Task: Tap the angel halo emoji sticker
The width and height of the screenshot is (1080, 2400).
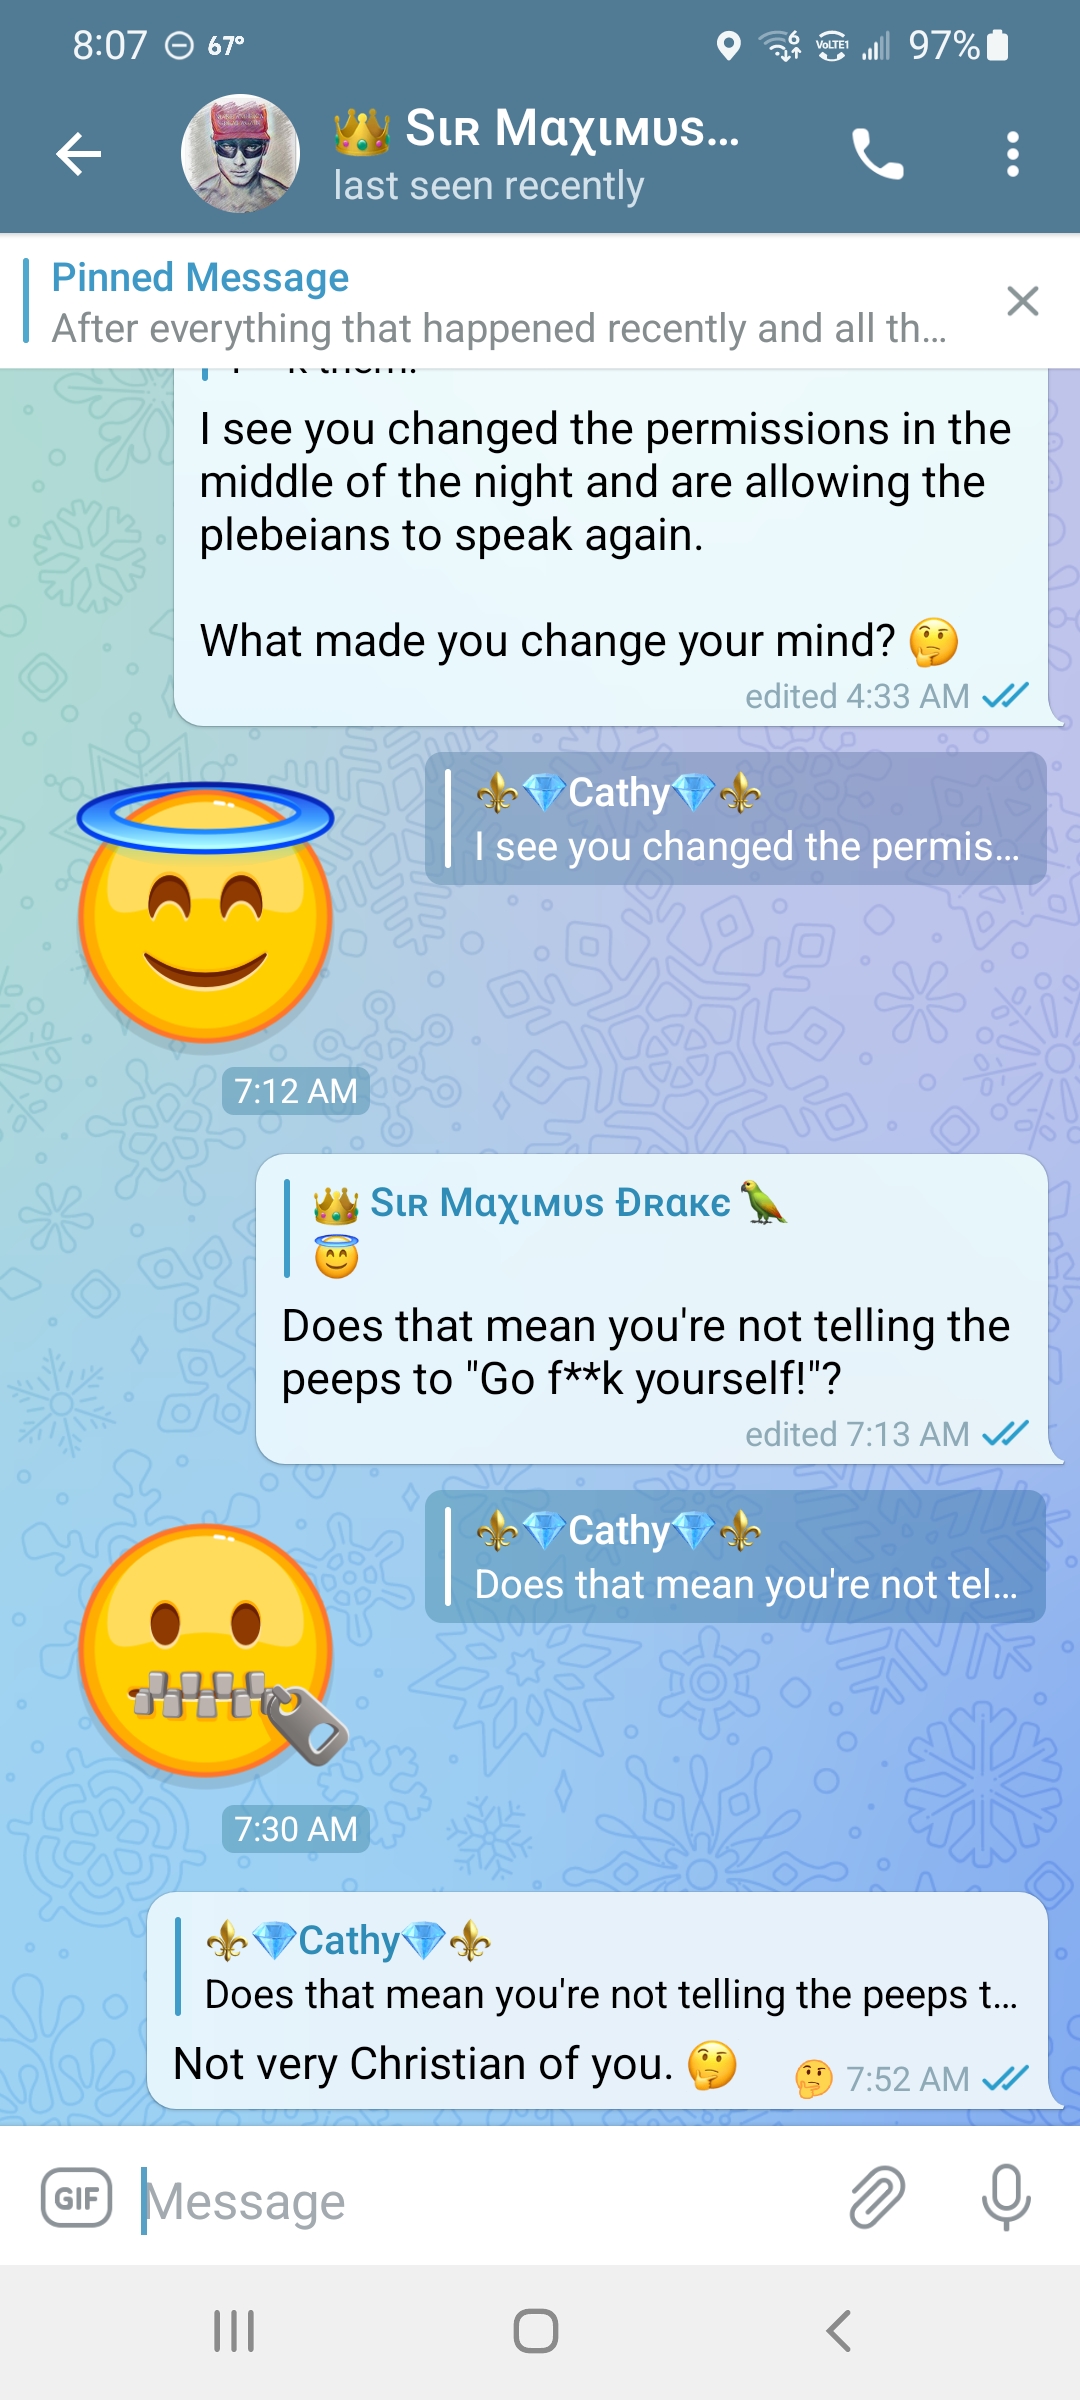Action: (205, 912)
